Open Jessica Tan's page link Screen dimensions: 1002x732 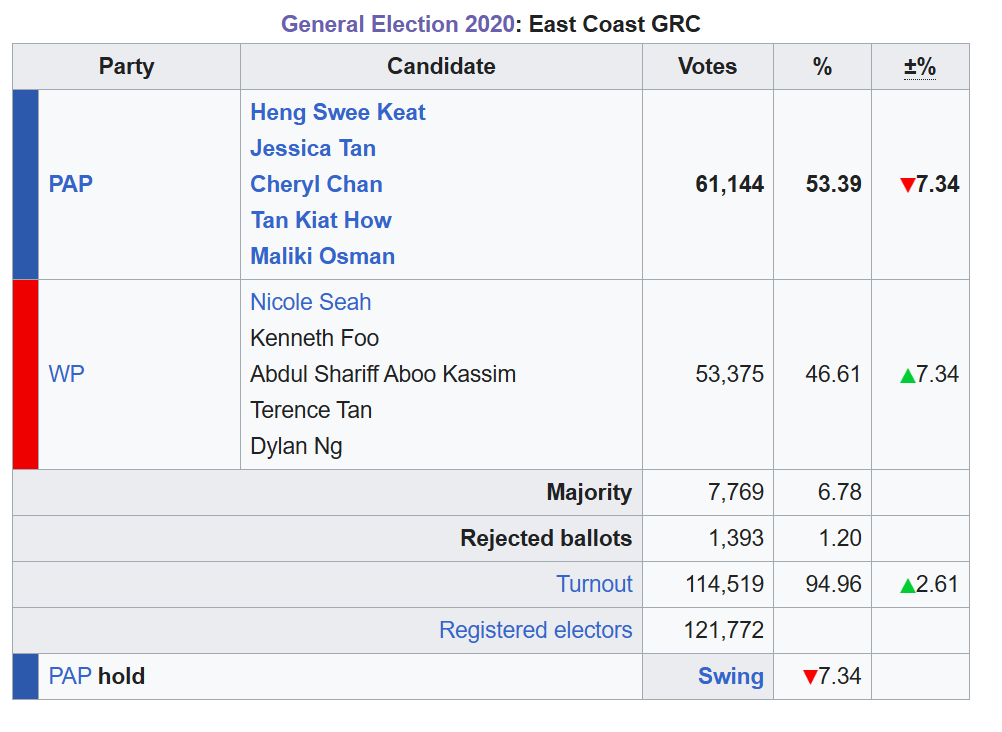tap(313, 148)
